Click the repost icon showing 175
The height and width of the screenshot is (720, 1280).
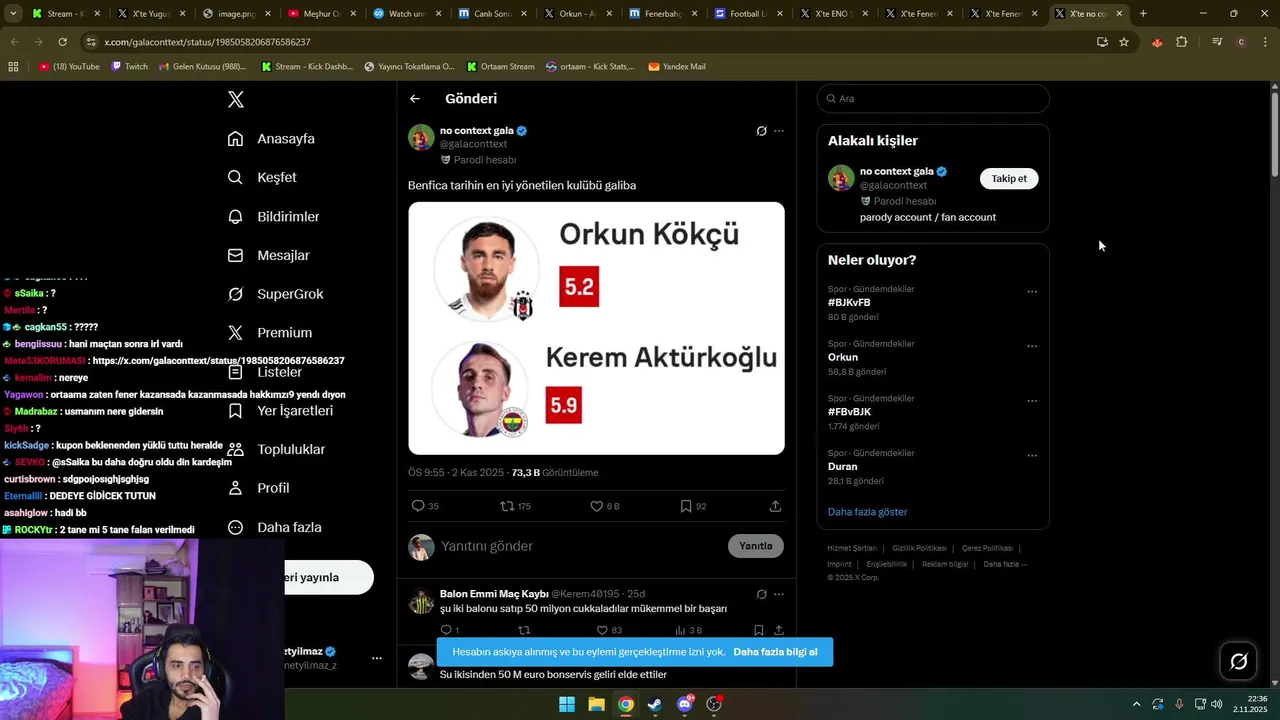point(507,506)
